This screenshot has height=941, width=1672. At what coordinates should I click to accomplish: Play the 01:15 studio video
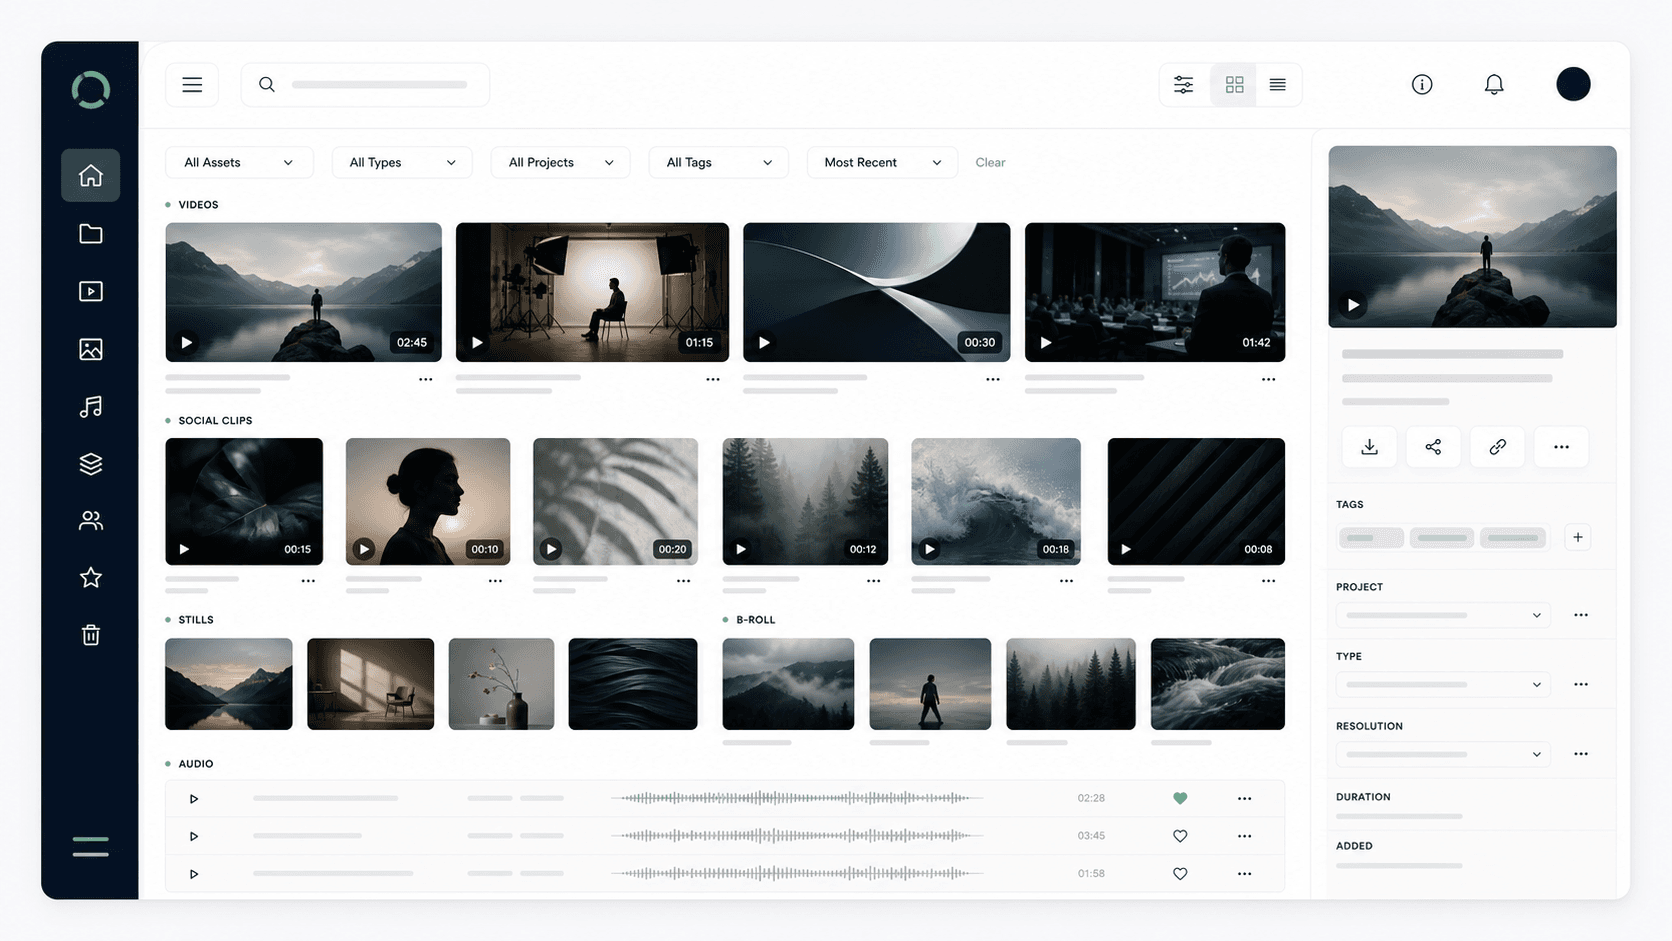coord(477,342)
